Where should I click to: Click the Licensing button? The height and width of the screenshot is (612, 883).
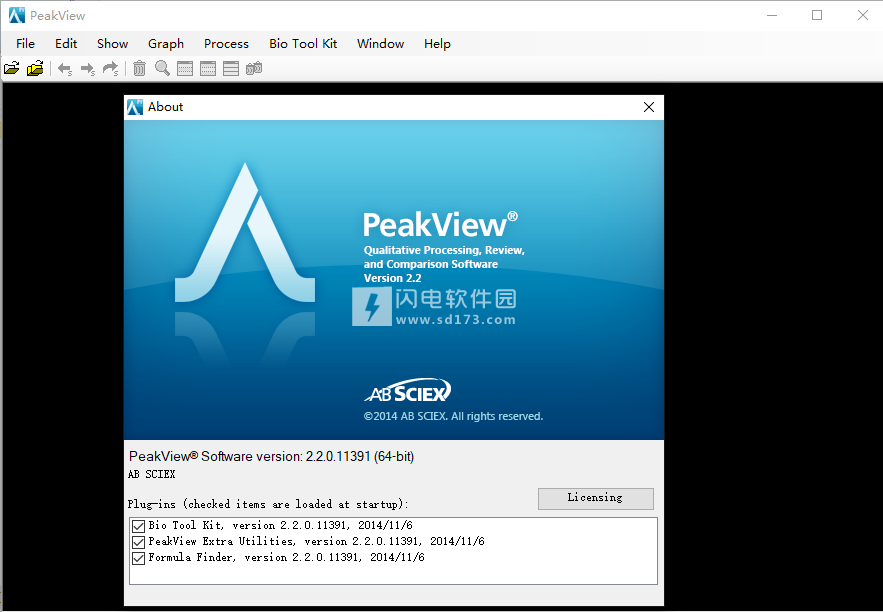click(596, 498)
